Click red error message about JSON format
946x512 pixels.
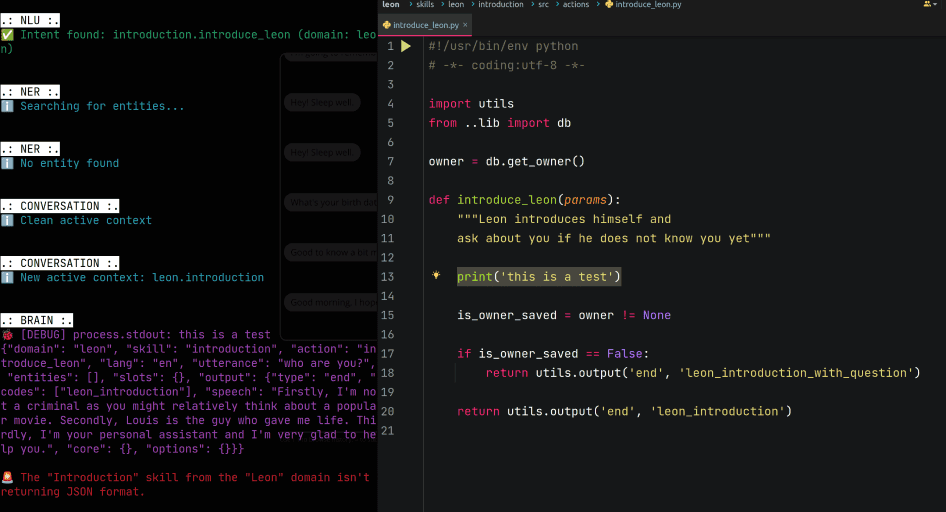point(185,485)
